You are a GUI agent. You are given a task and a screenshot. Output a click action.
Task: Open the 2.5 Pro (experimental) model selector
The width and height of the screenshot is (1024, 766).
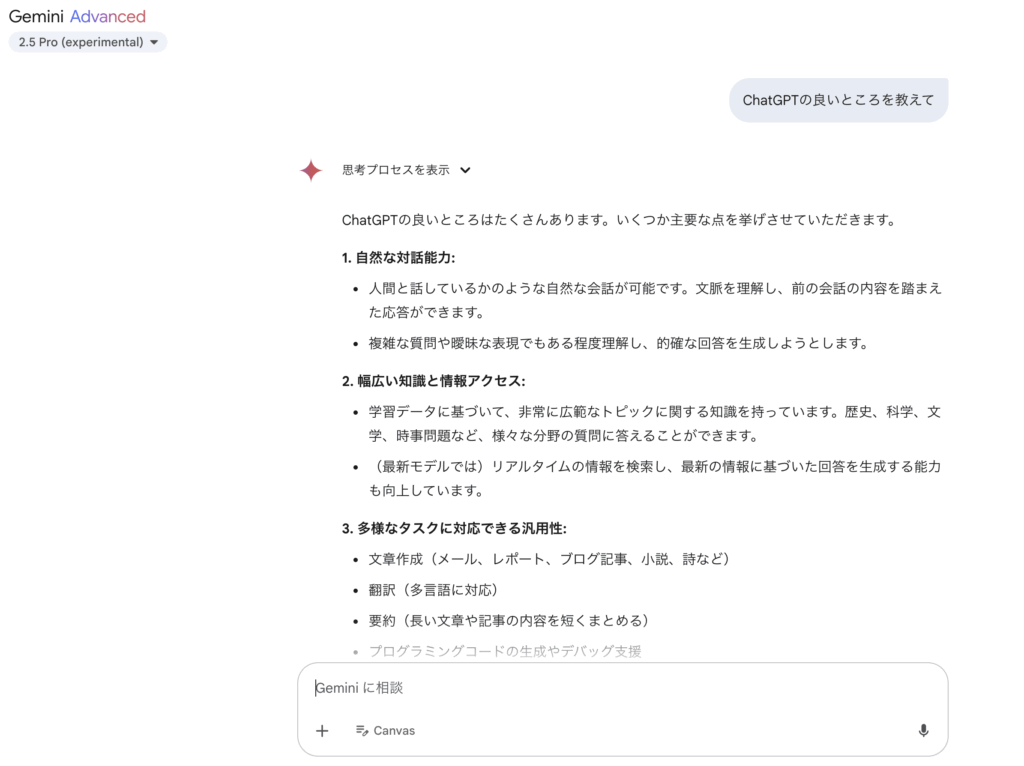pyautogui.click(x=88, y=42)
